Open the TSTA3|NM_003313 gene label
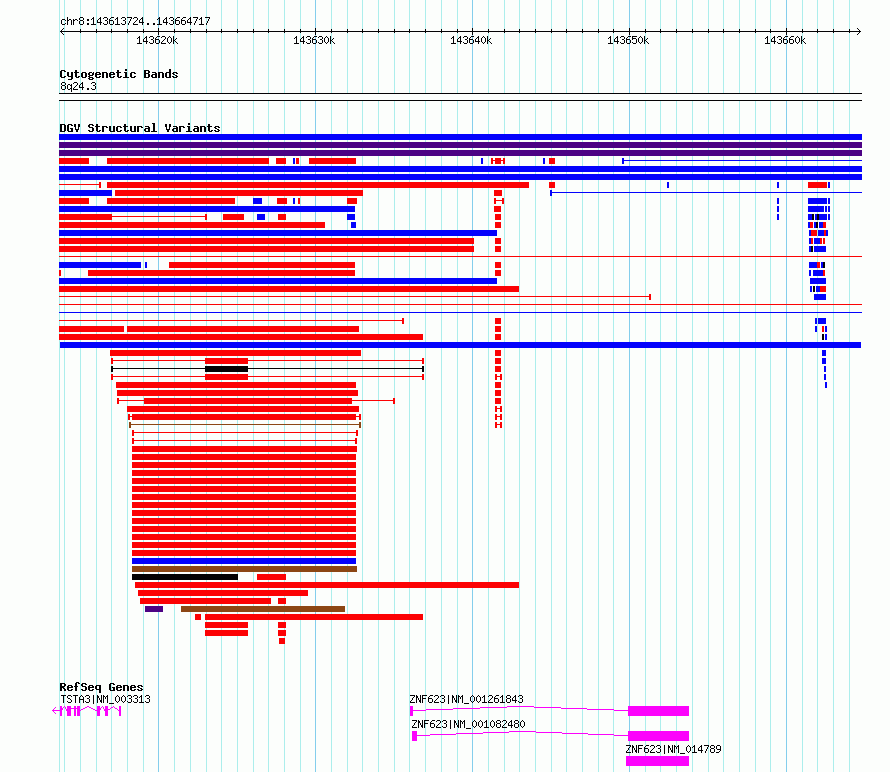Image resolution: width=890 pixels, height=772 pixels. pos(106,699)
